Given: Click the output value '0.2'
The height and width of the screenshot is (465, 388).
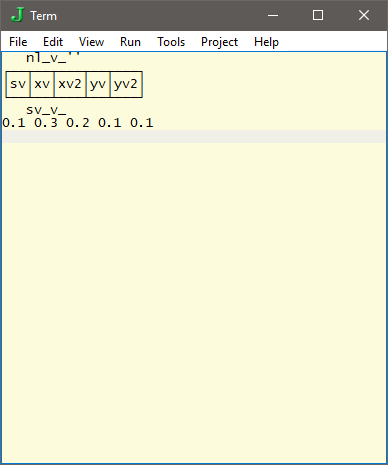Looking at the screenshot, I should pyautogui.click(x=78, y=123).
